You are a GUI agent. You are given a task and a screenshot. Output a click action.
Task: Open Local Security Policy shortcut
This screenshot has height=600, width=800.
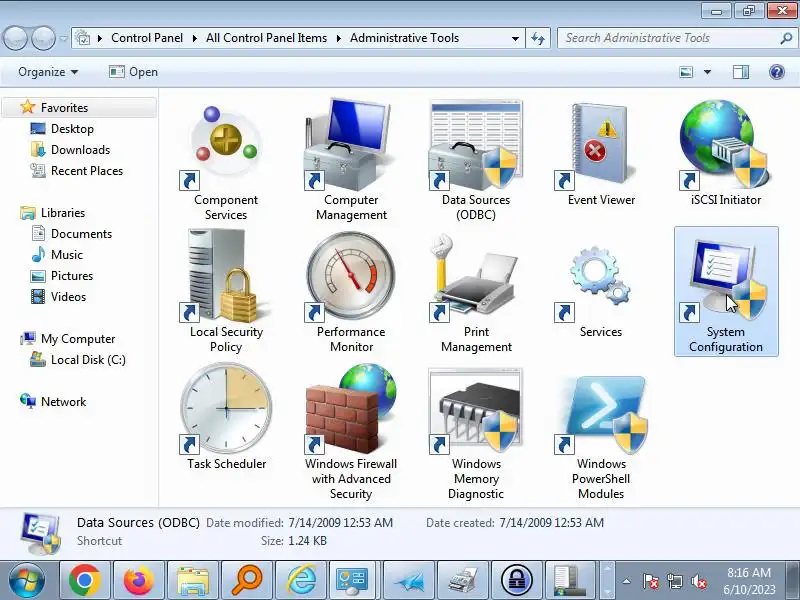[226, 292]
